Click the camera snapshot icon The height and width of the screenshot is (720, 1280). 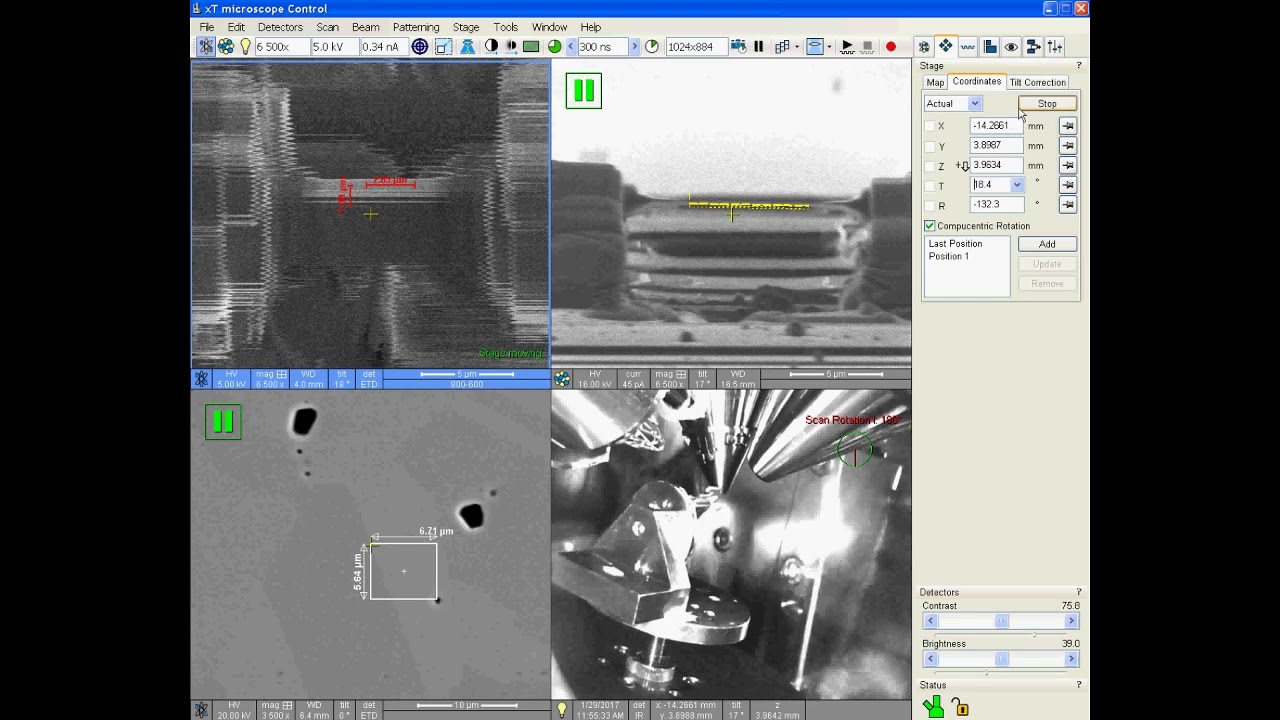point(738,46)
